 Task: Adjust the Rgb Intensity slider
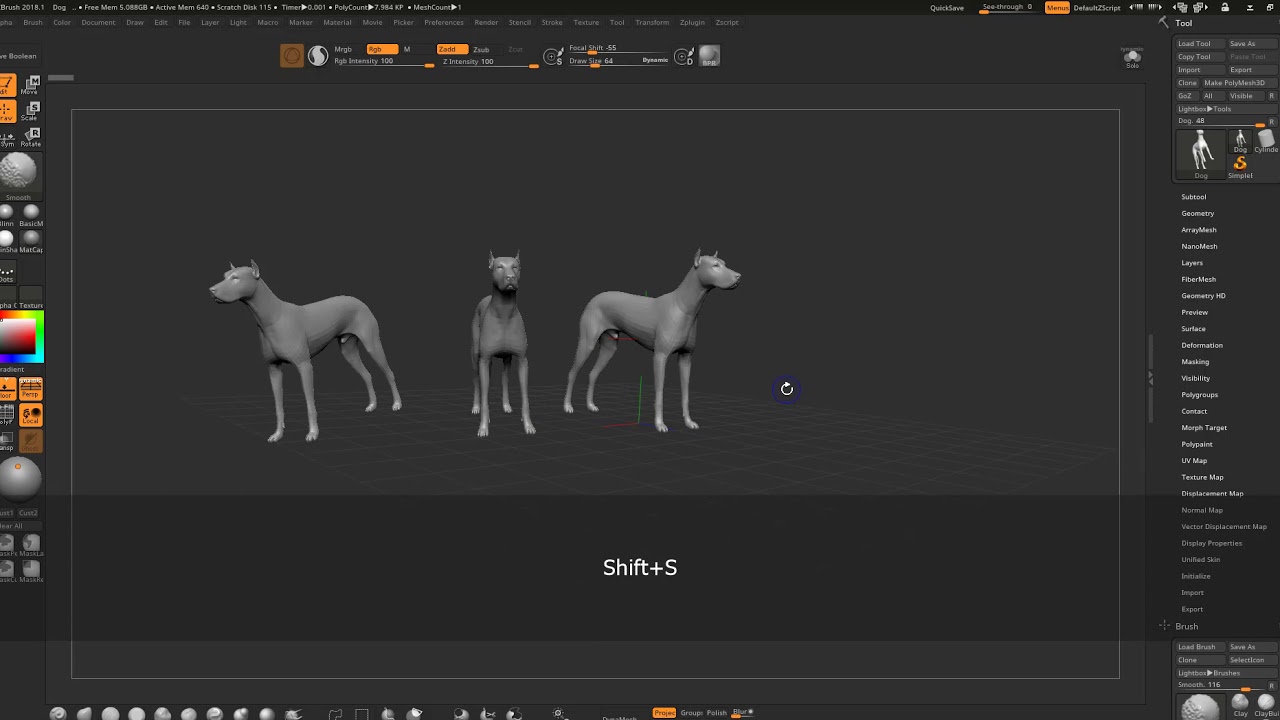tap(384, 62)
